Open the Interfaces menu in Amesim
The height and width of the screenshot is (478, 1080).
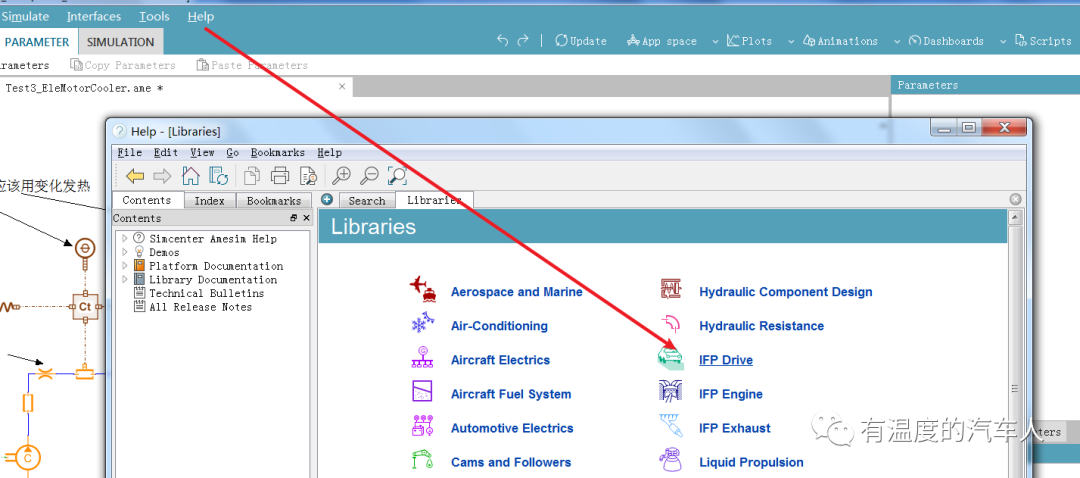(94, 17)
